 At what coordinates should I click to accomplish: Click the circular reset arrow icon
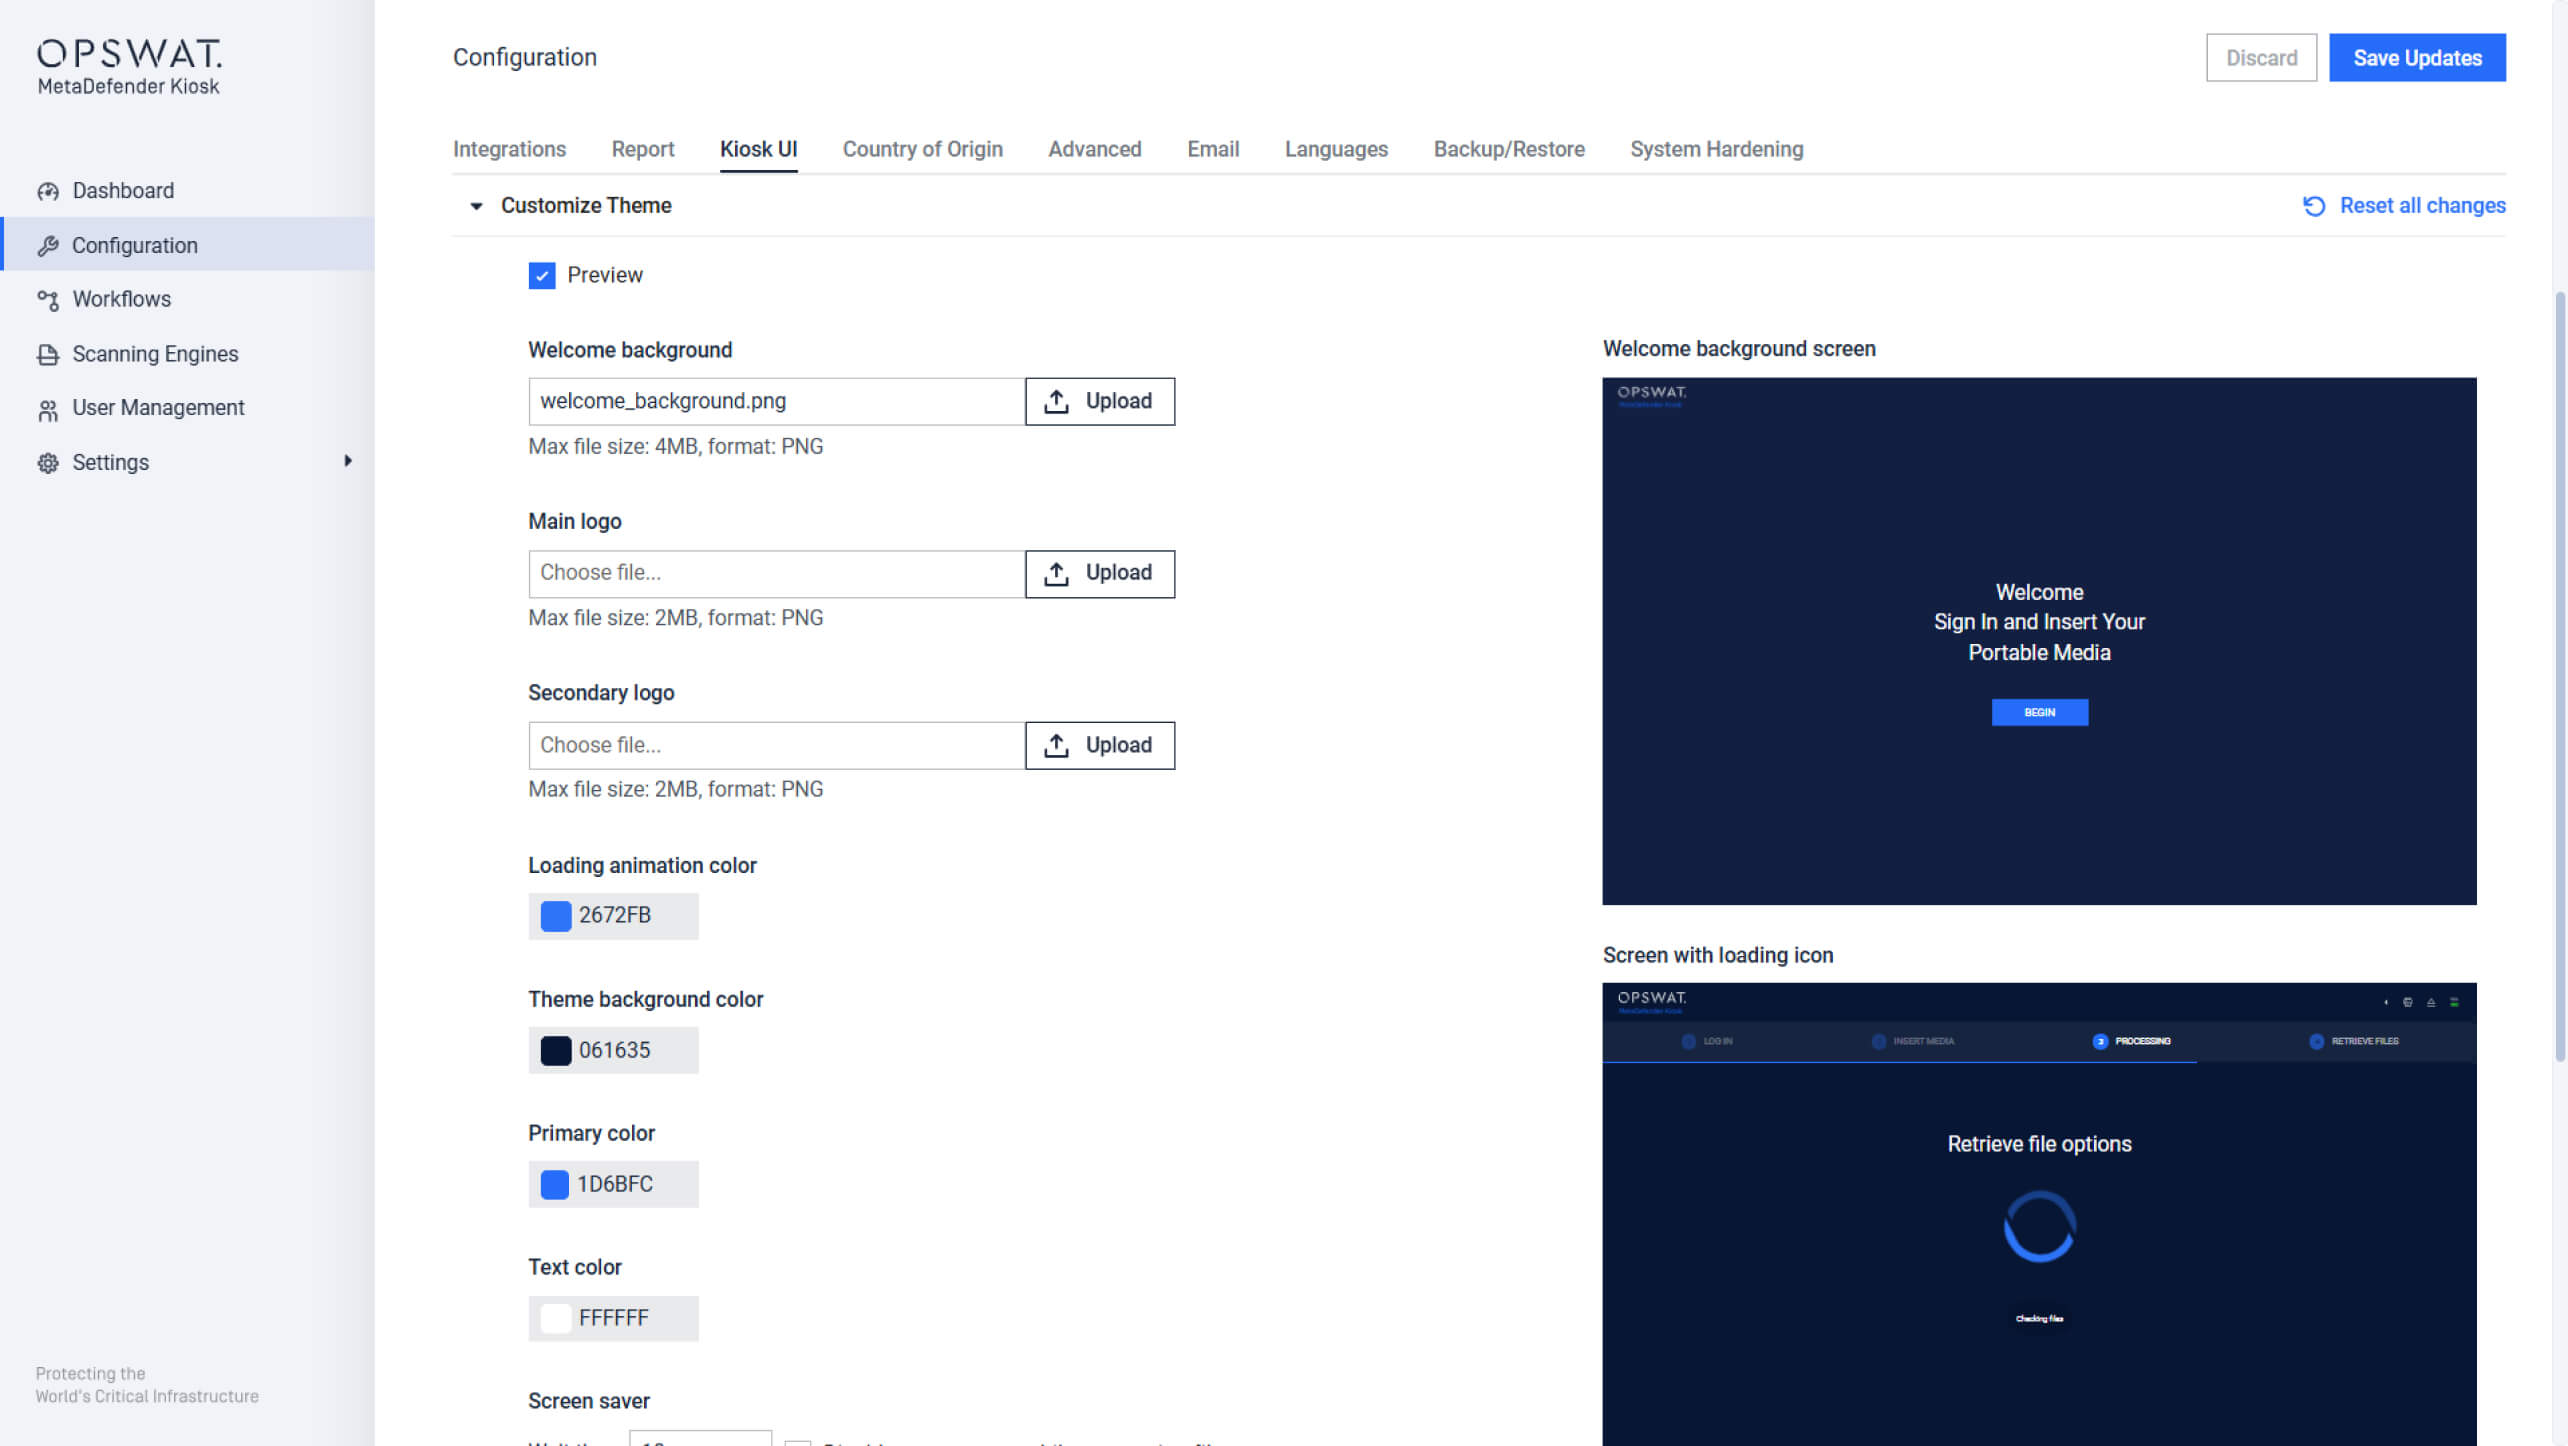(x=2313, y=206)
